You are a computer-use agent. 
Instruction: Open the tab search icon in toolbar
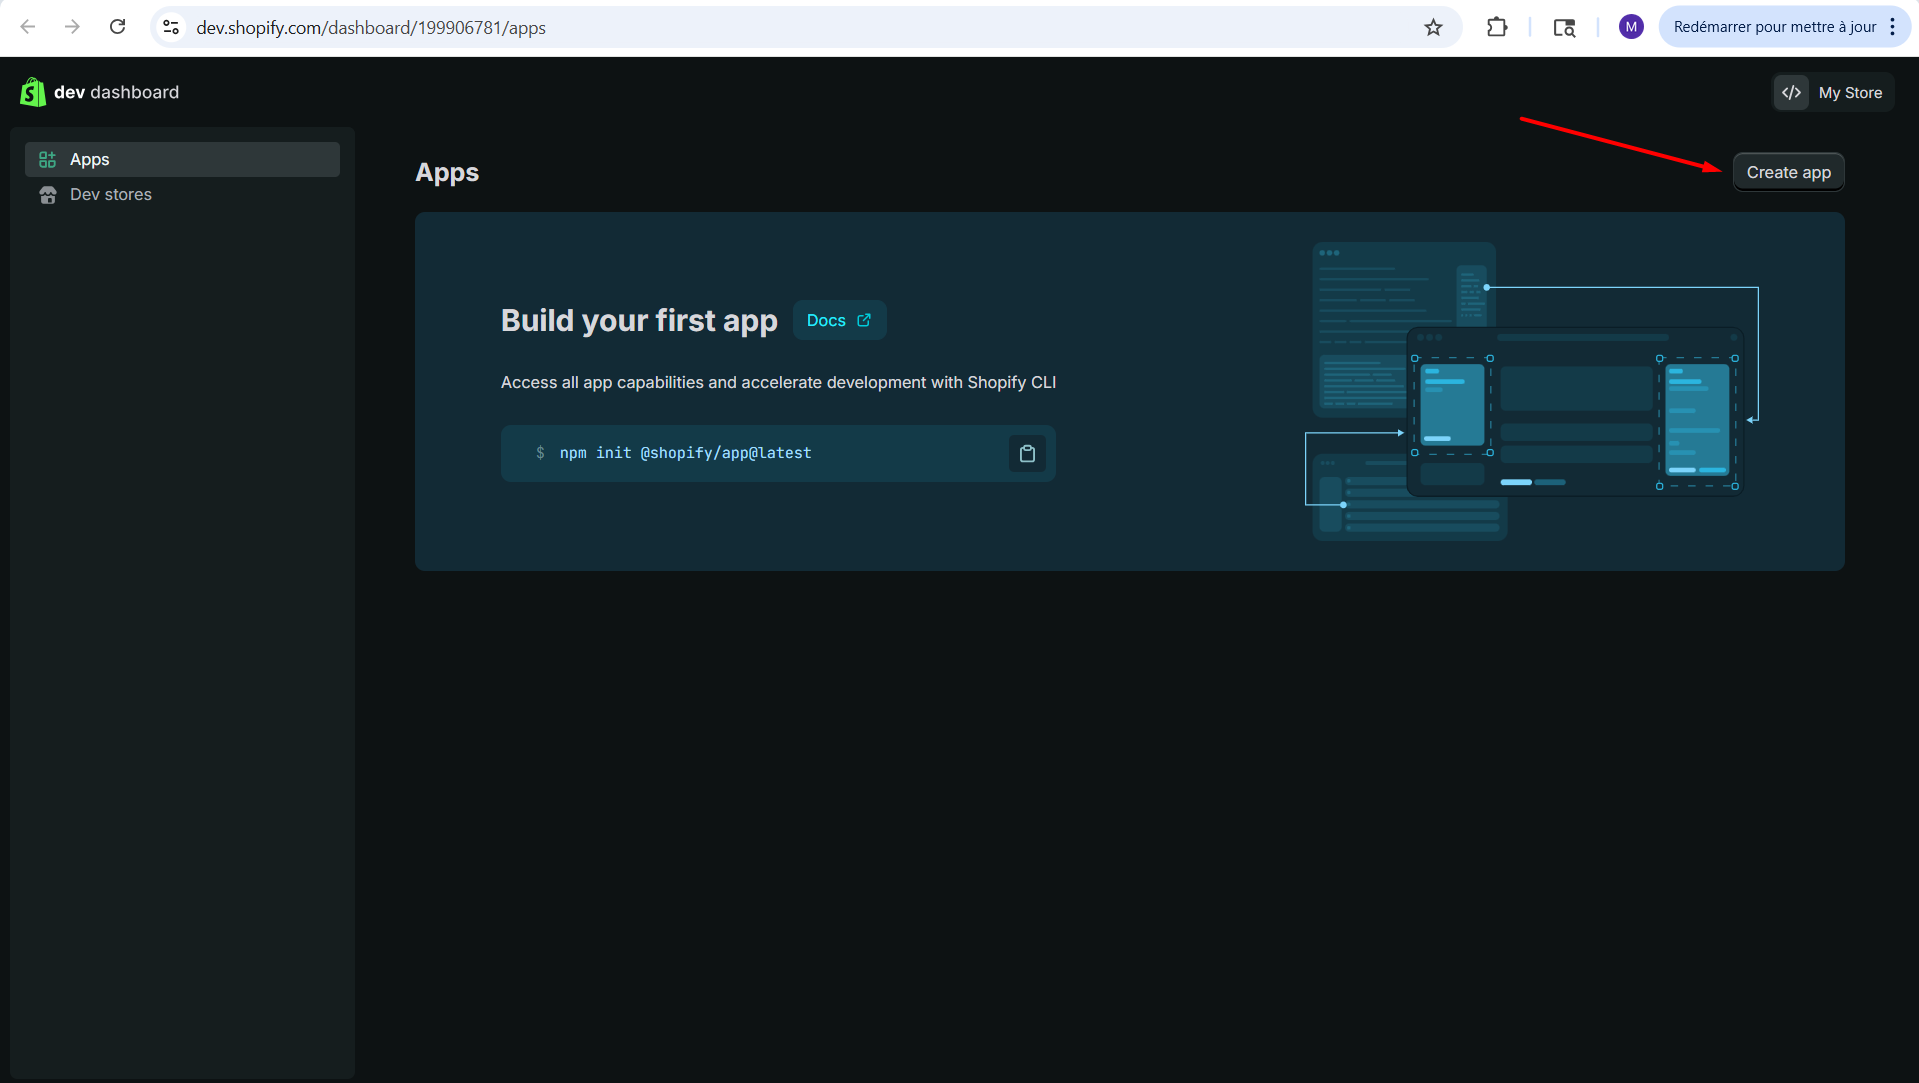click(x=1564, y=28)
